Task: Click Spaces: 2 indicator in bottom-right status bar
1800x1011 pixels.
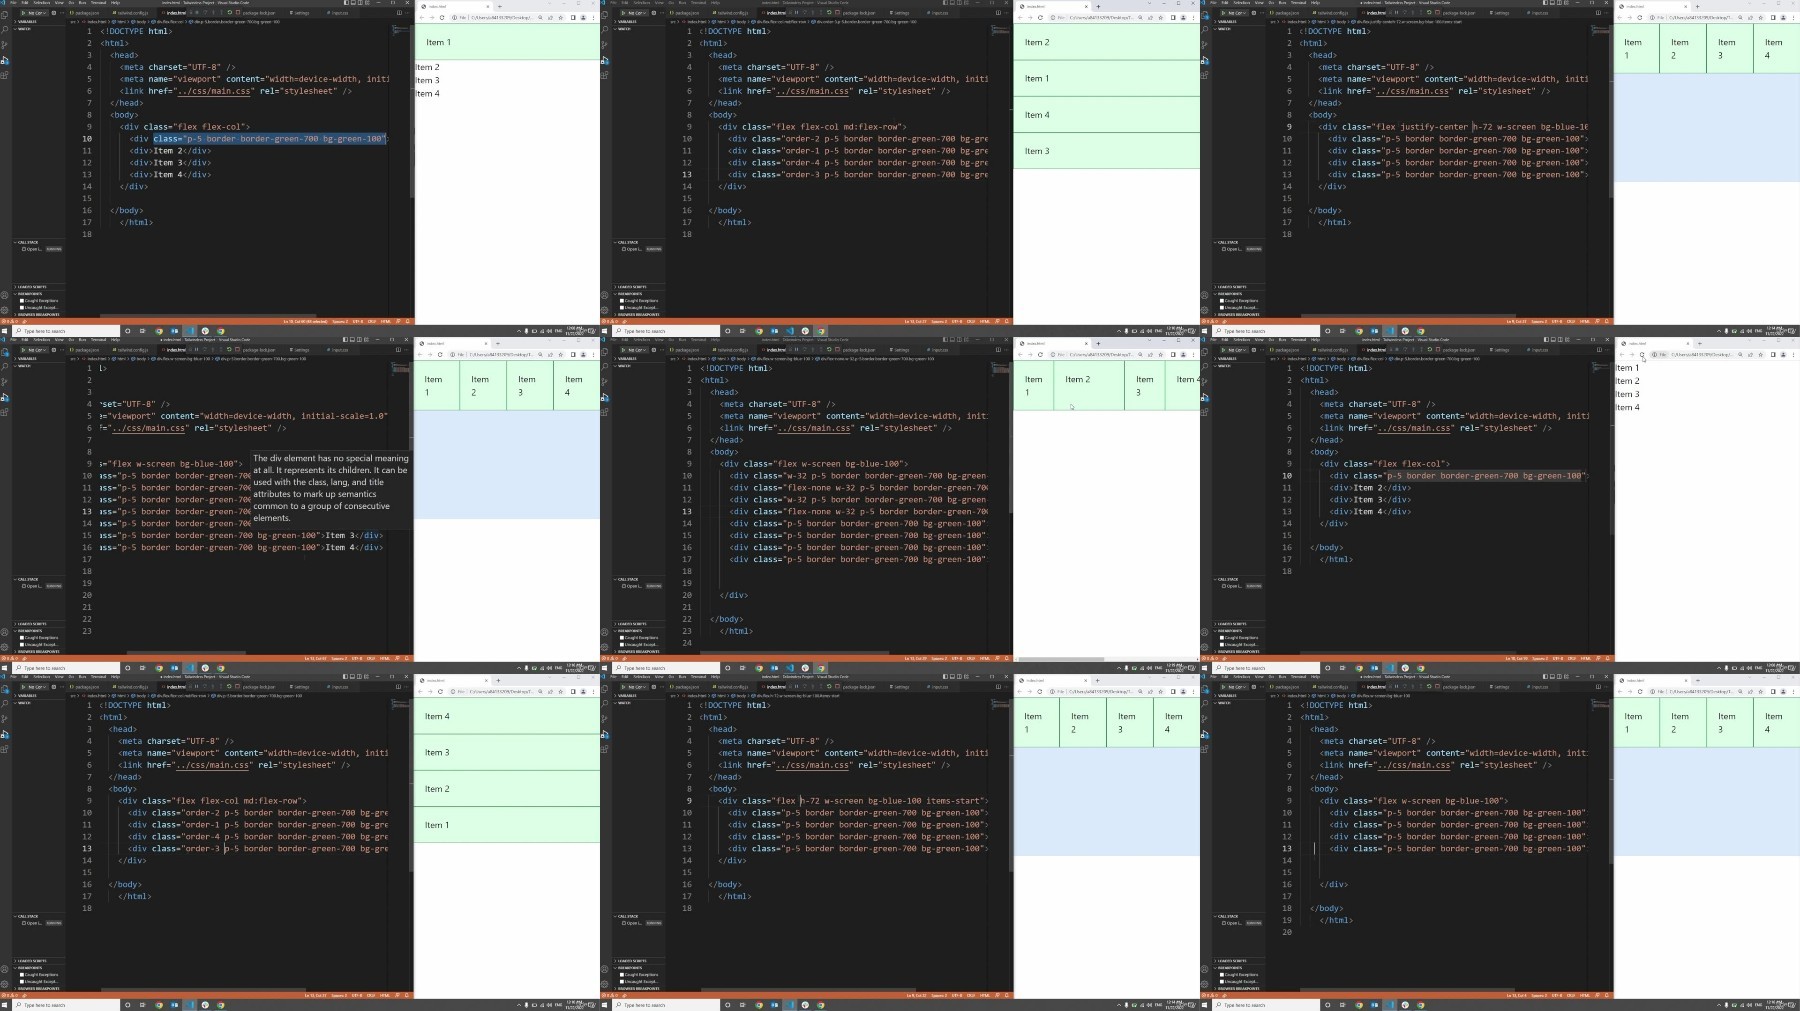Action: pyautogui.click(x=1540, y=995)
